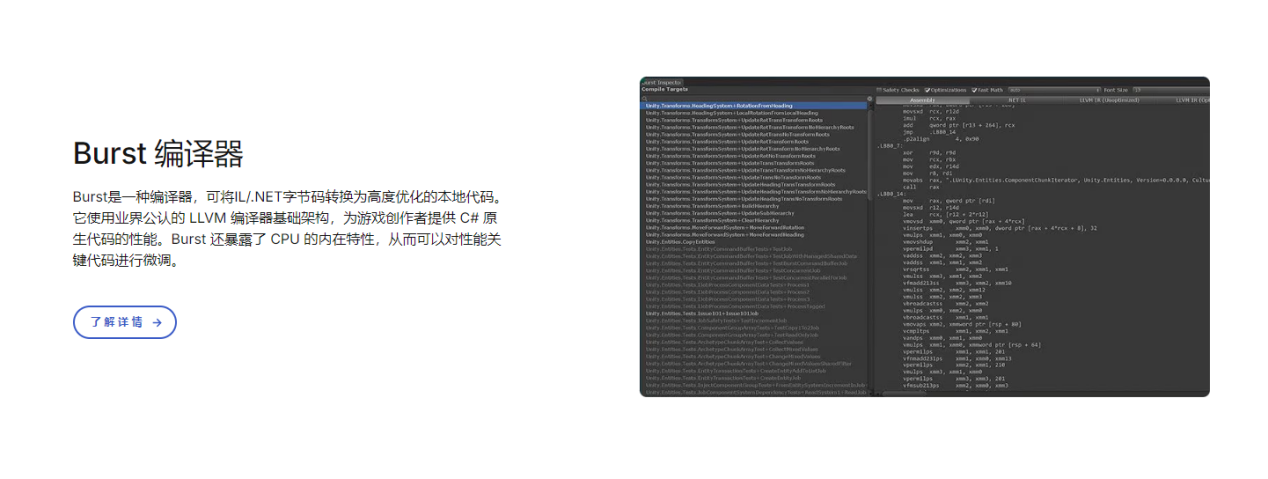The height and width of the screenshot is (479, 1268).
Task: Switch to the cut-off LLVM IR (Optimized) tab
Action: [1183, 100]
